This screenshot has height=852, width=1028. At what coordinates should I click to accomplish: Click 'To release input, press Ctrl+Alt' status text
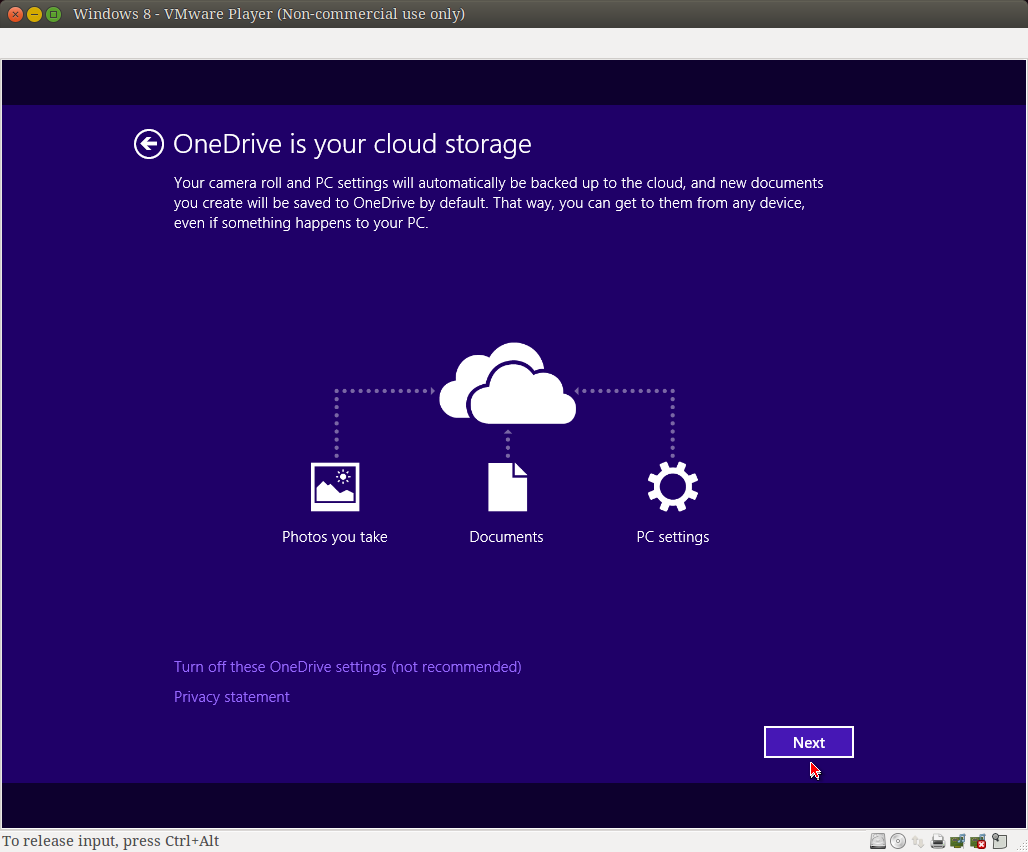click(110, 841)
